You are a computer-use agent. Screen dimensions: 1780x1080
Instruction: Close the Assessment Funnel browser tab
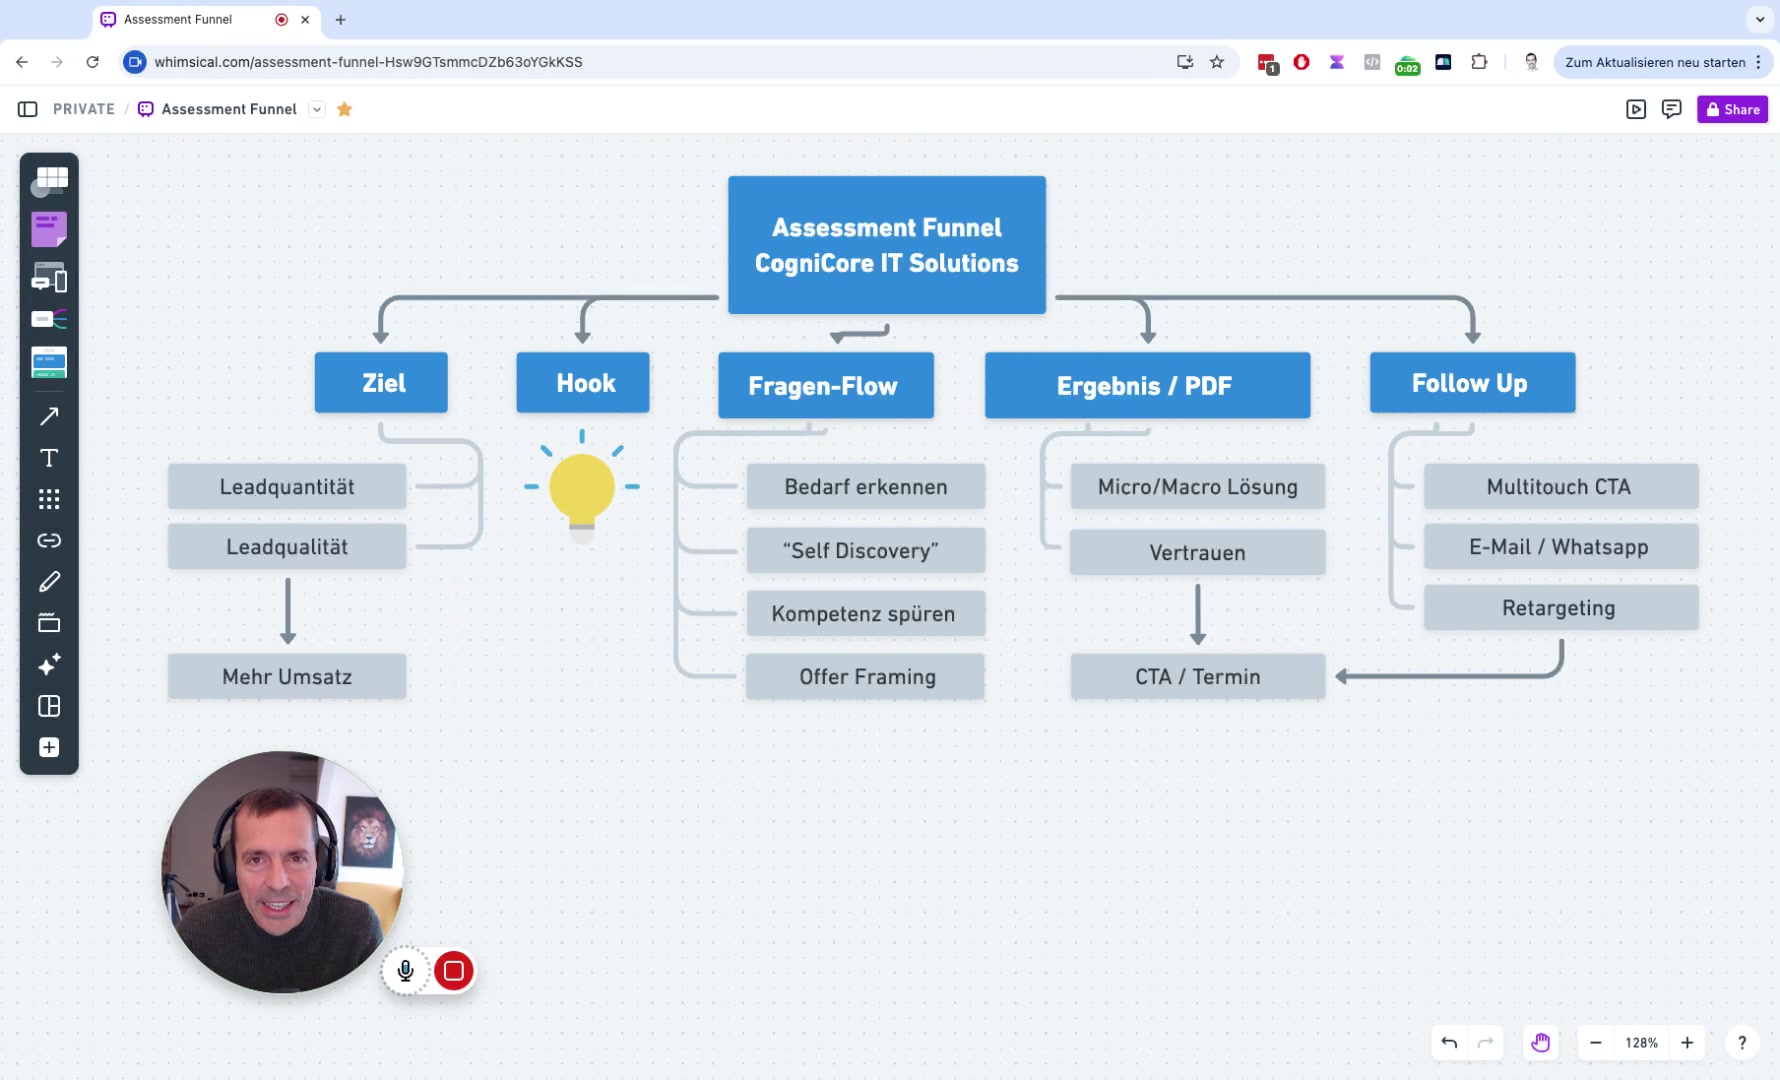tap(305, 20)
